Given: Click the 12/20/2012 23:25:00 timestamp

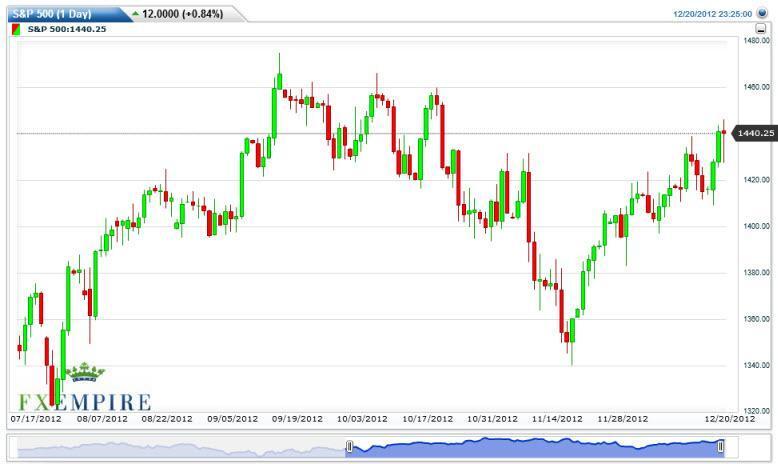Looking at the screenshot, I should [x=713, y=14].
